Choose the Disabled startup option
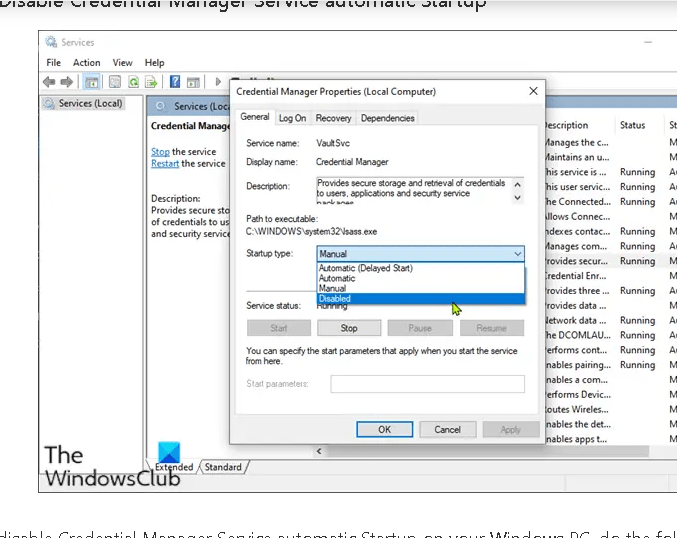The image size is (677, 538). click(x=421, y=298)
